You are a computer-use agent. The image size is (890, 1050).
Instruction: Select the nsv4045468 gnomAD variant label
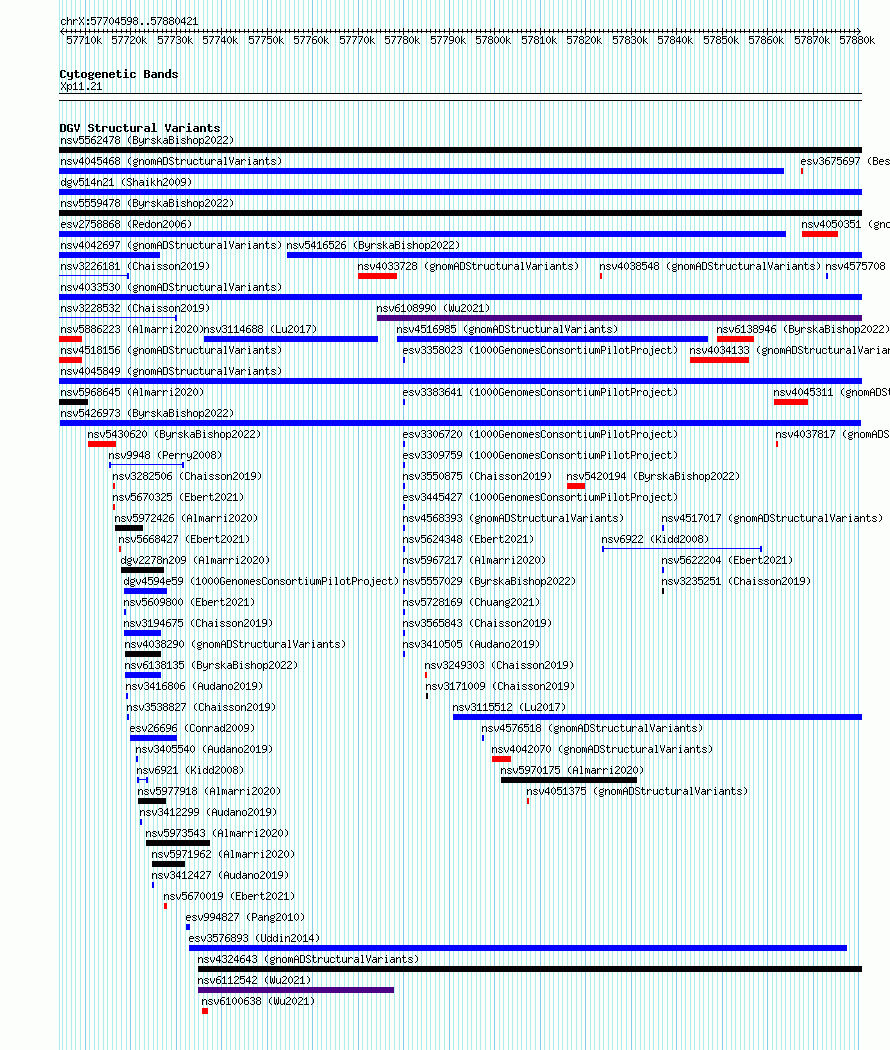pos(171,161)
